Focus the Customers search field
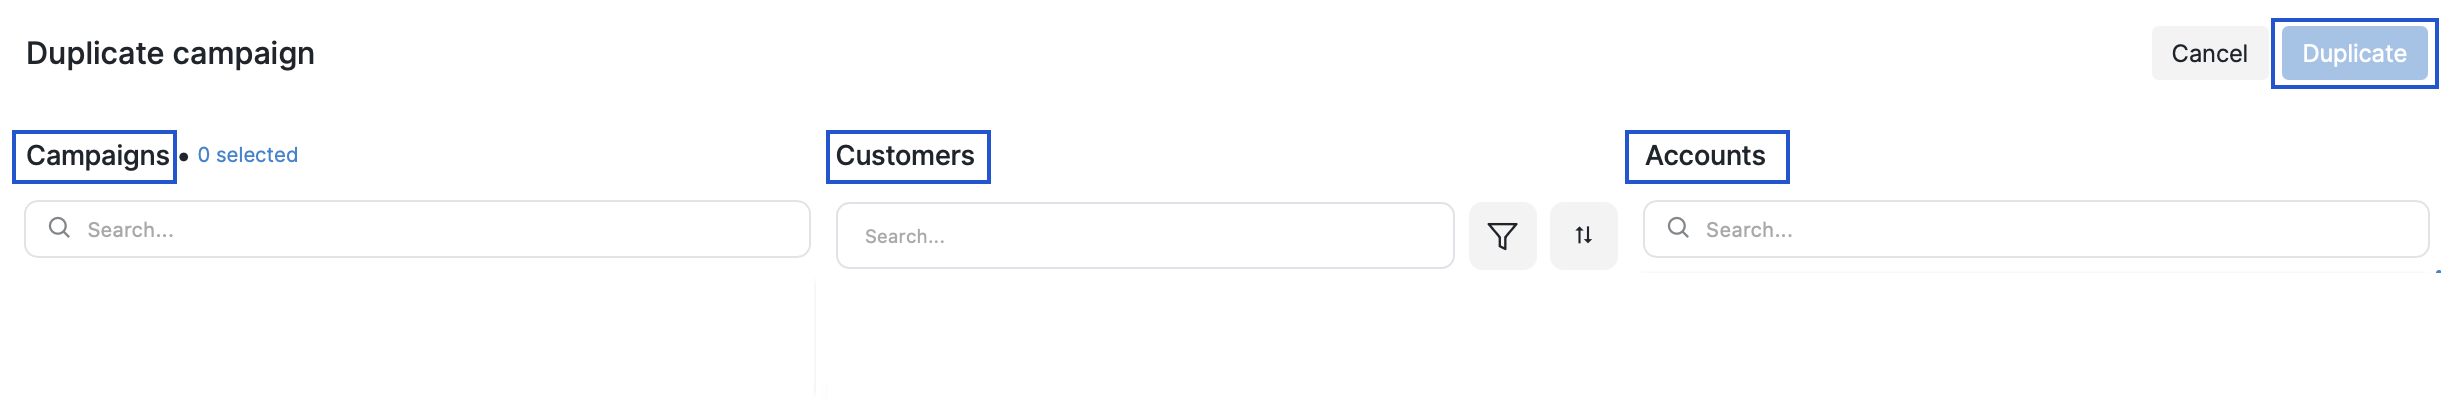 pos(1145,236)
